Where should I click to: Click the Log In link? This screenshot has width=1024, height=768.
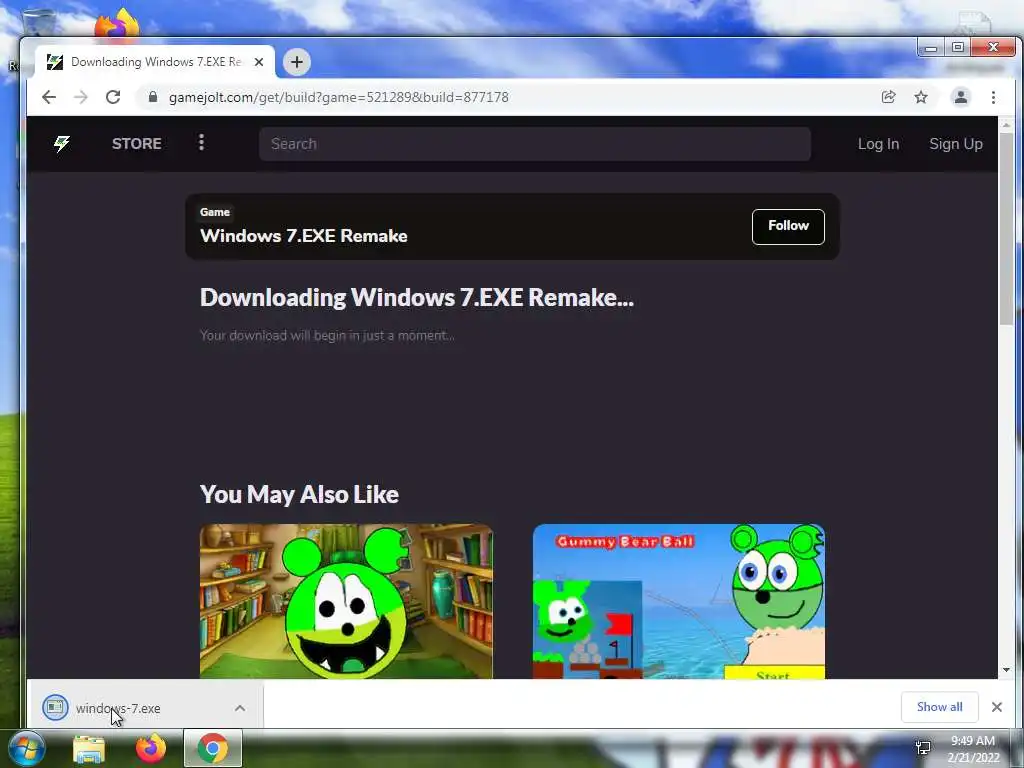878,144
